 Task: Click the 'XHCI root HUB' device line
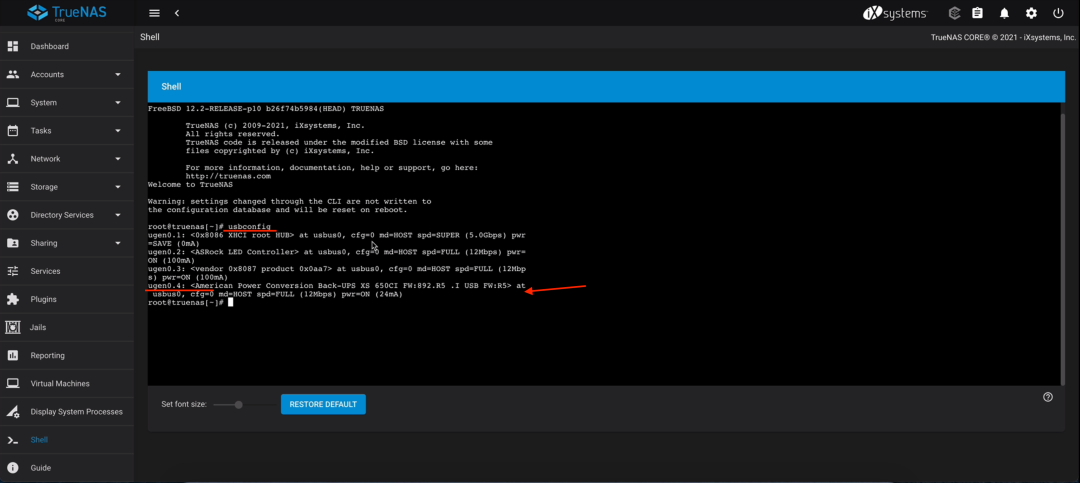point(337,235)
